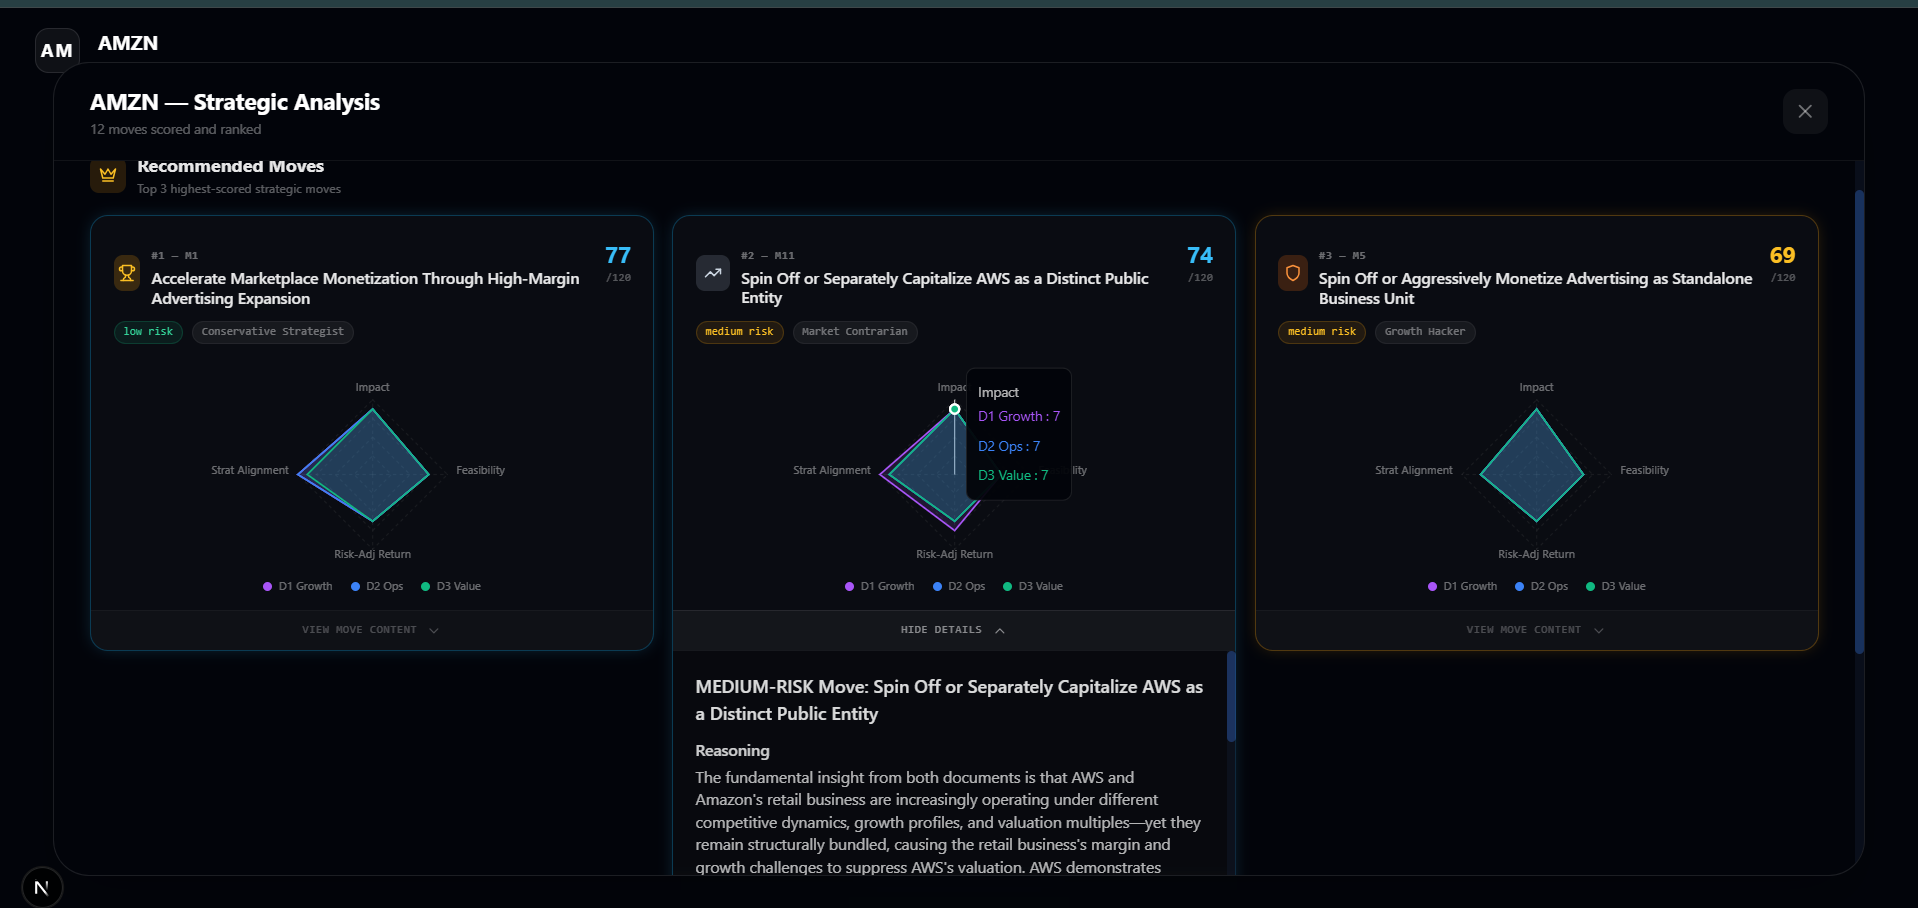Click the trophy icon on move #1 card
Image resolution: width=1918 pixels, height=908 pixels.
(127, 273)
